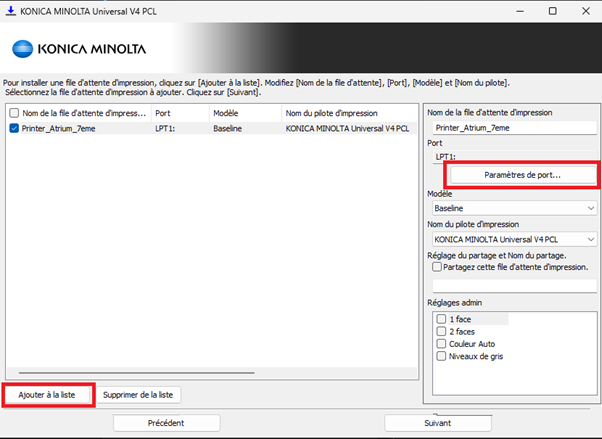
Task: Click the Modèle column header
Action: 243,113
